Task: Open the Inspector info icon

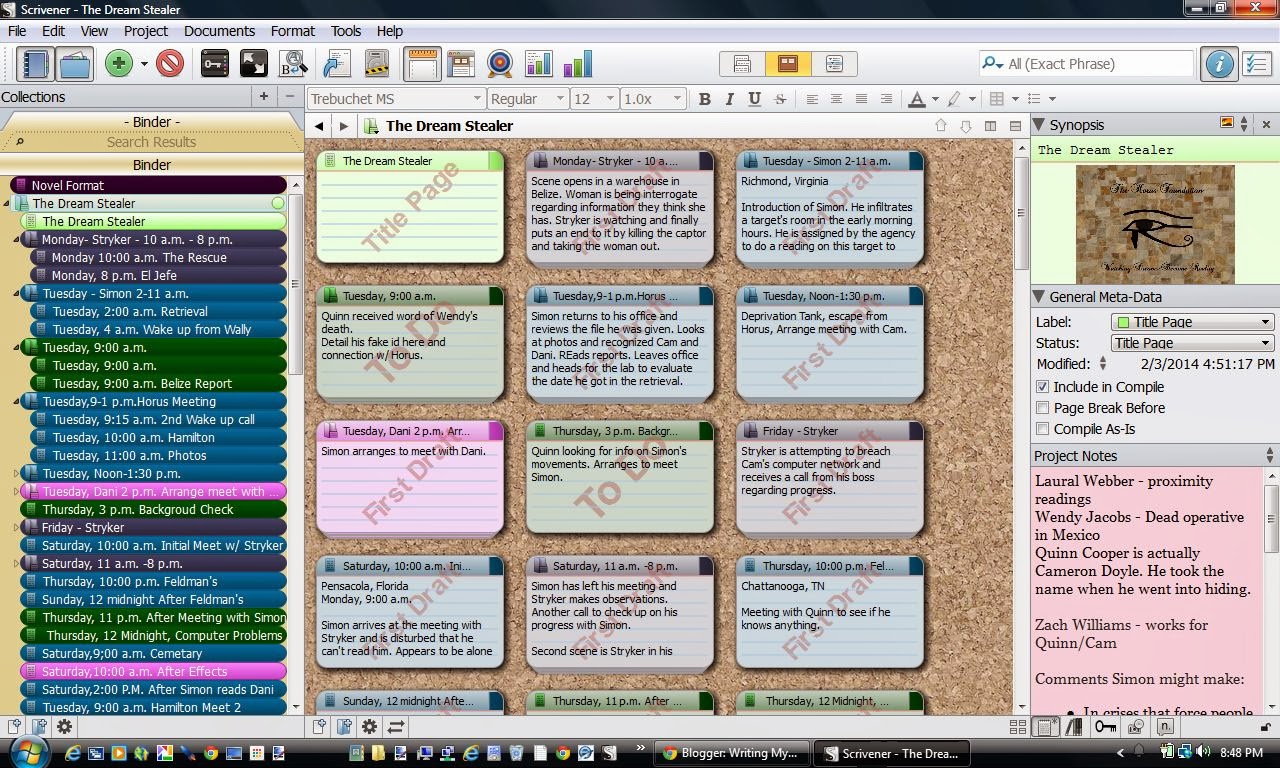Action: point(1218,64)
